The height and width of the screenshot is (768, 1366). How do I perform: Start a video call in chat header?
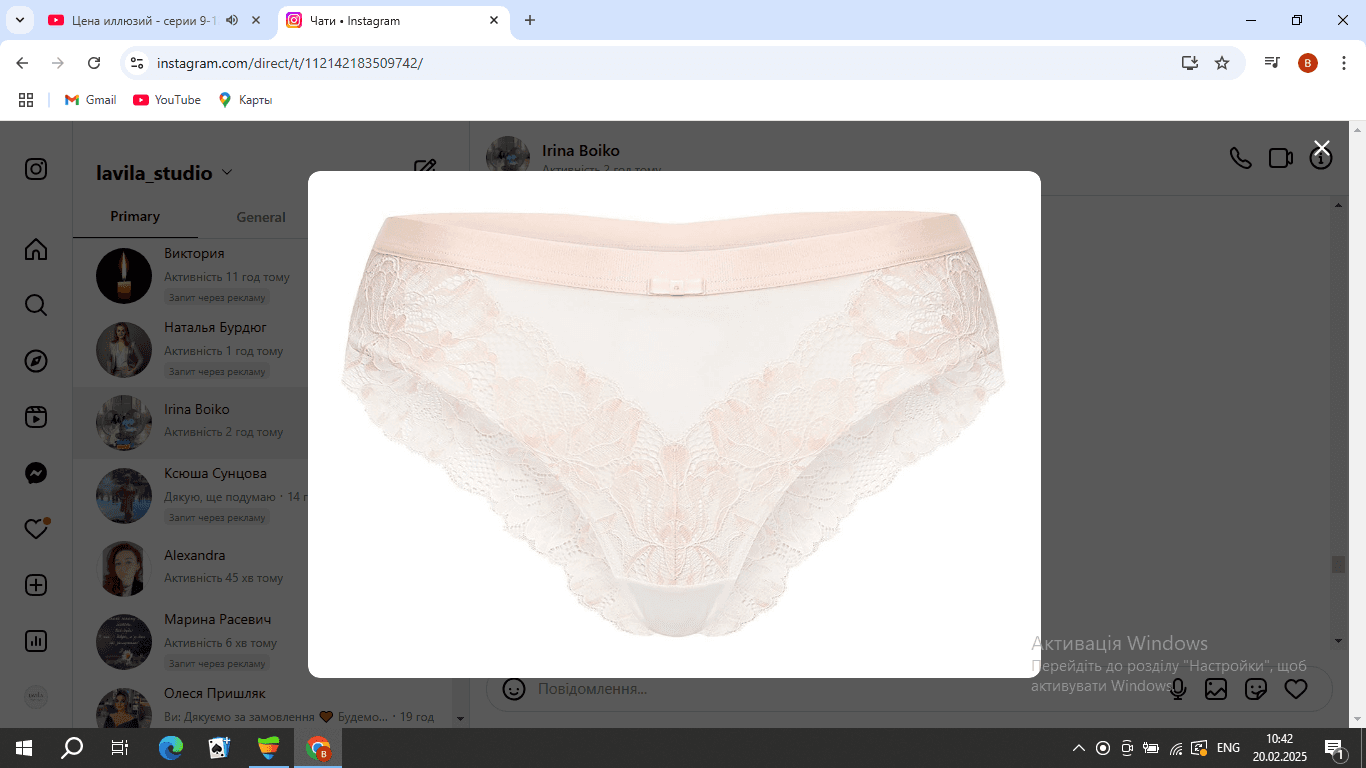coord(1280,158)
